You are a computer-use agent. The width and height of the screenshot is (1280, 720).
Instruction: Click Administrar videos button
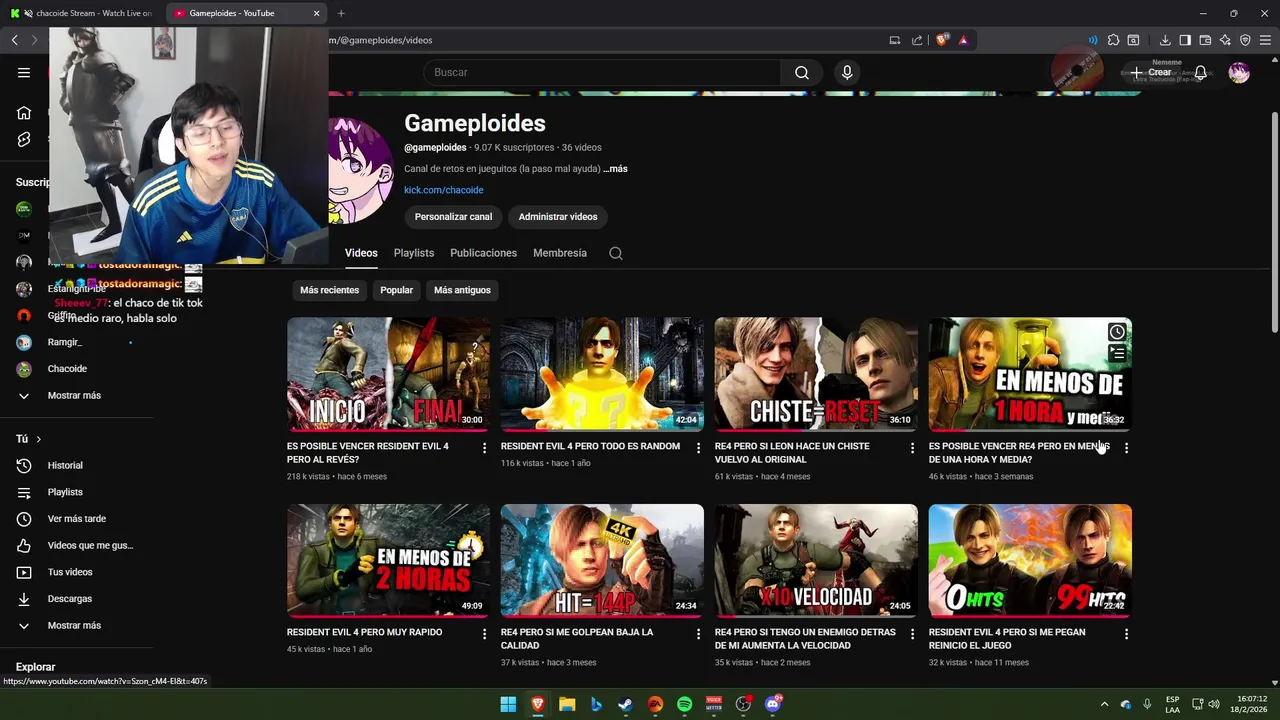coord(558,217)
